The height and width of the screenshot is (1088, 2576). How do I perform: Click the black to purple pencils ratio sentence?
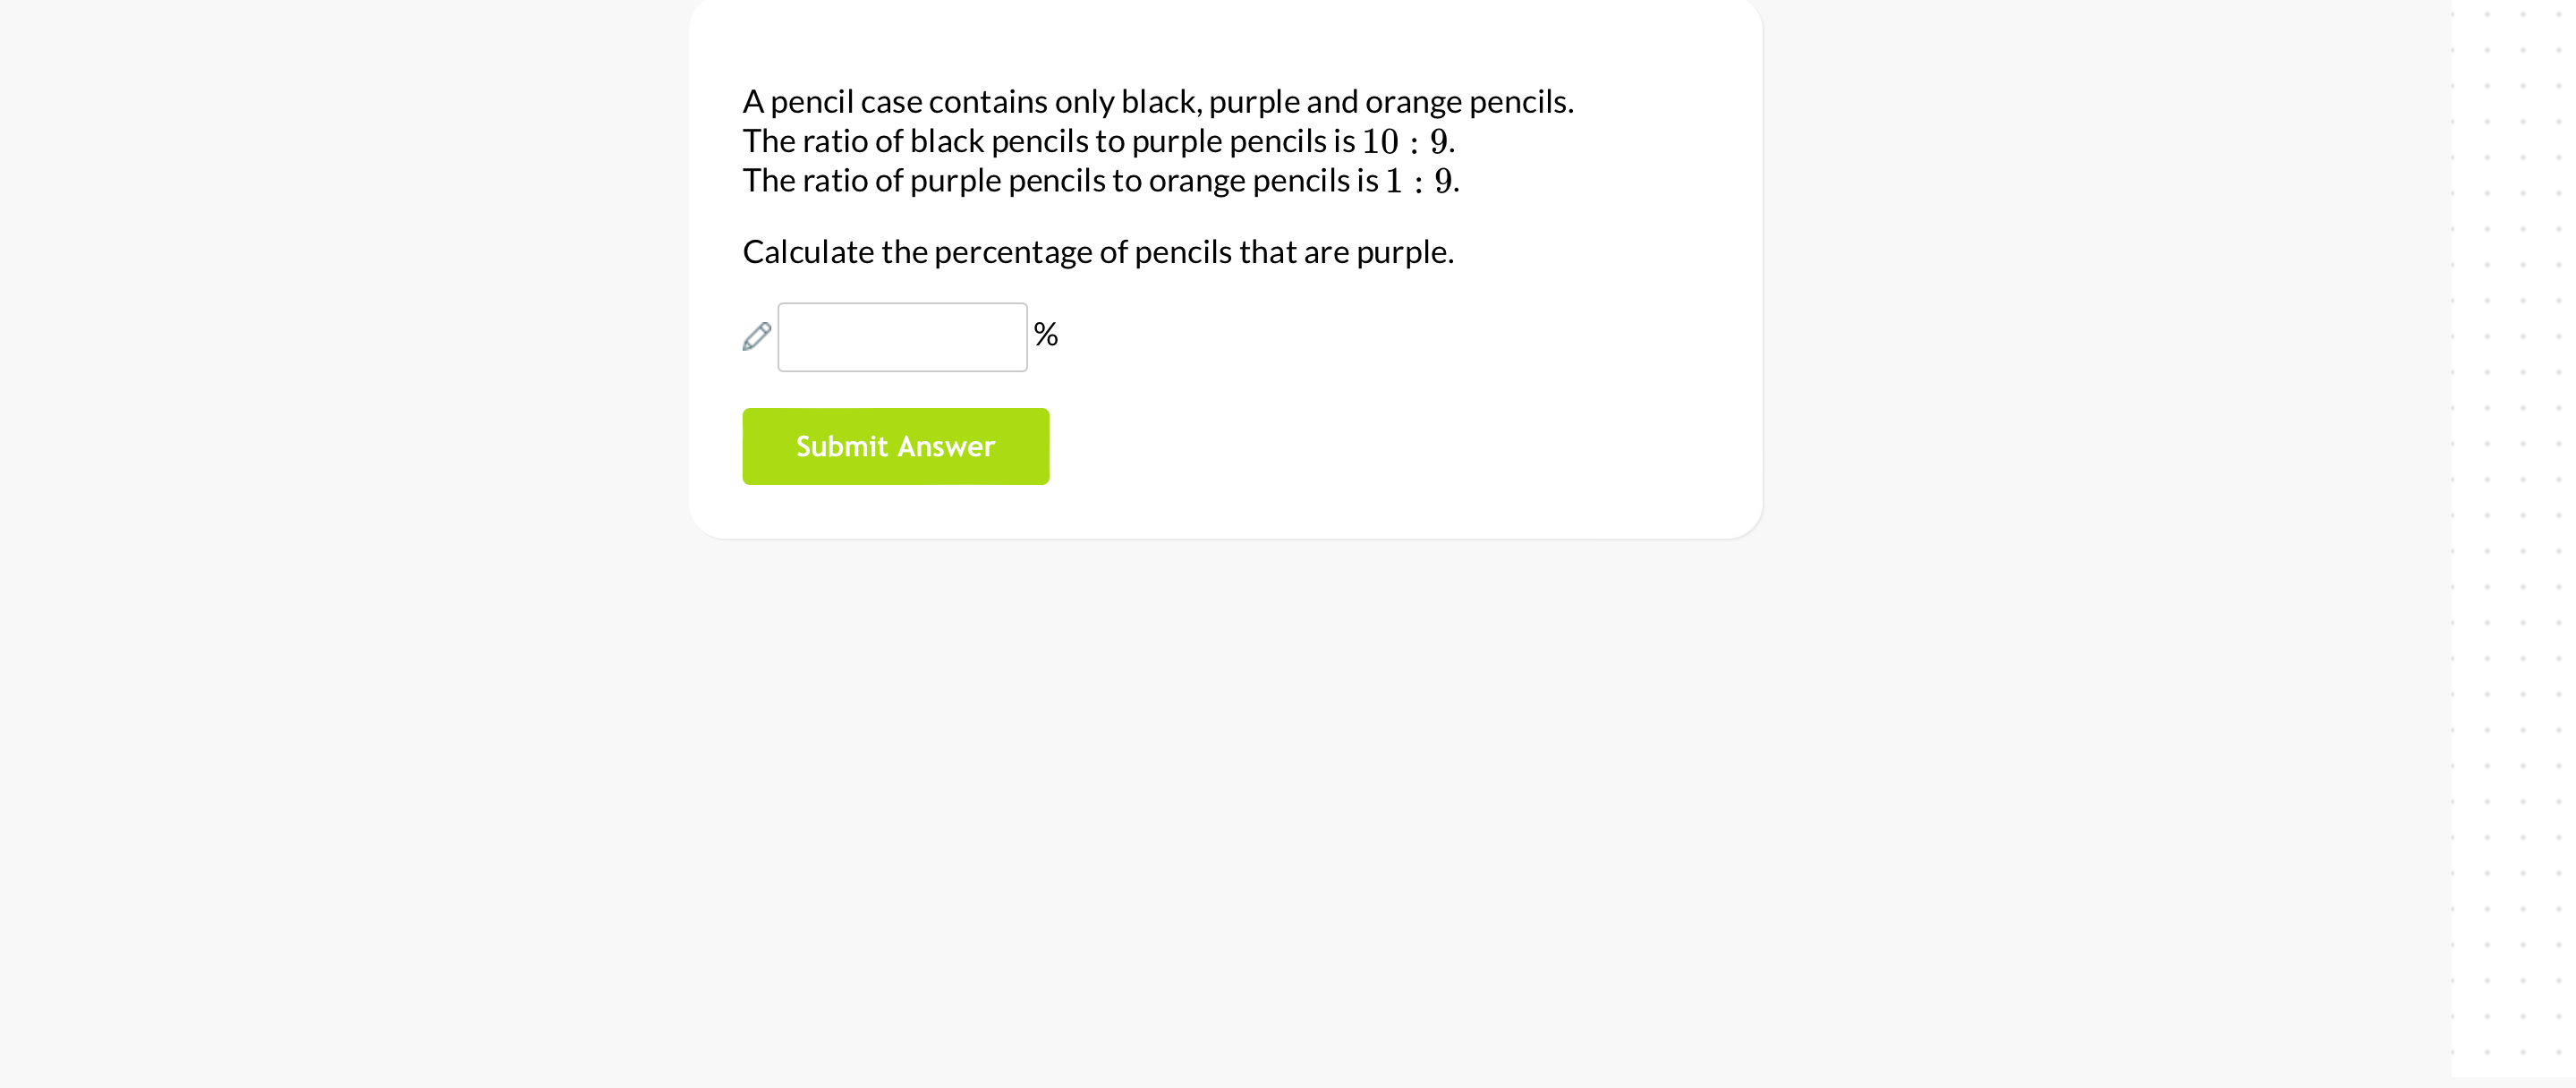tap(1098, 141)
